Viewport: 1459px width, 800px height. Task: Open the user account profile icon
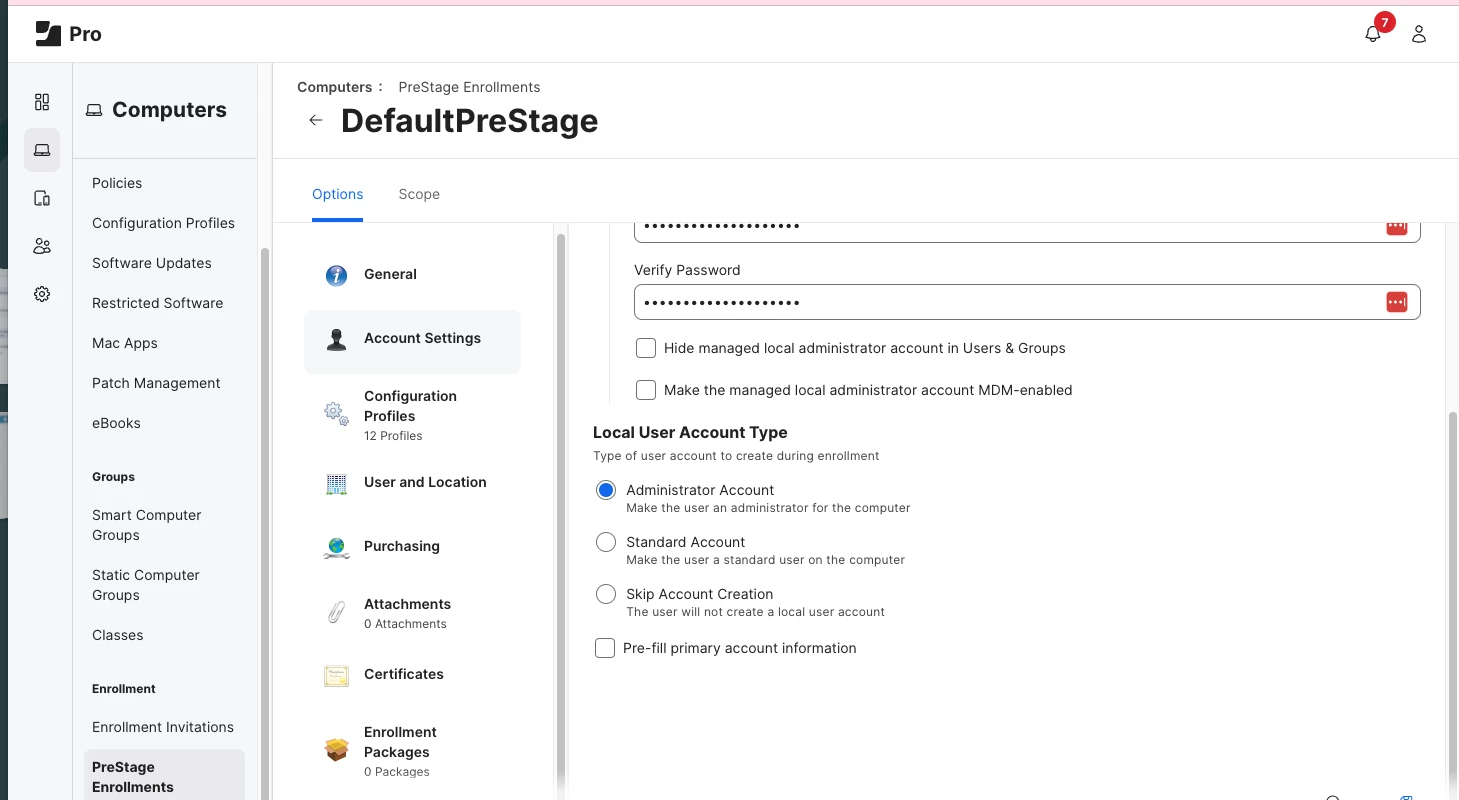(x=1419, y=34)
